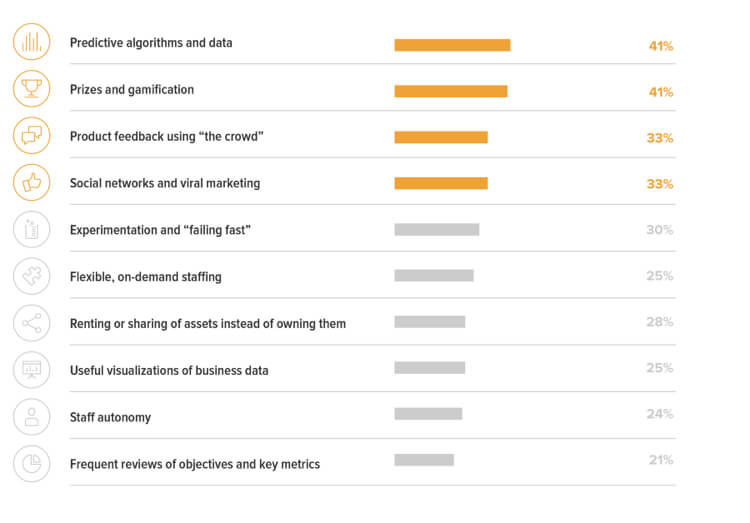Click the 33% value for Social networks
The width and height of the screenshot is (750, 523).
tap(659, 184)
